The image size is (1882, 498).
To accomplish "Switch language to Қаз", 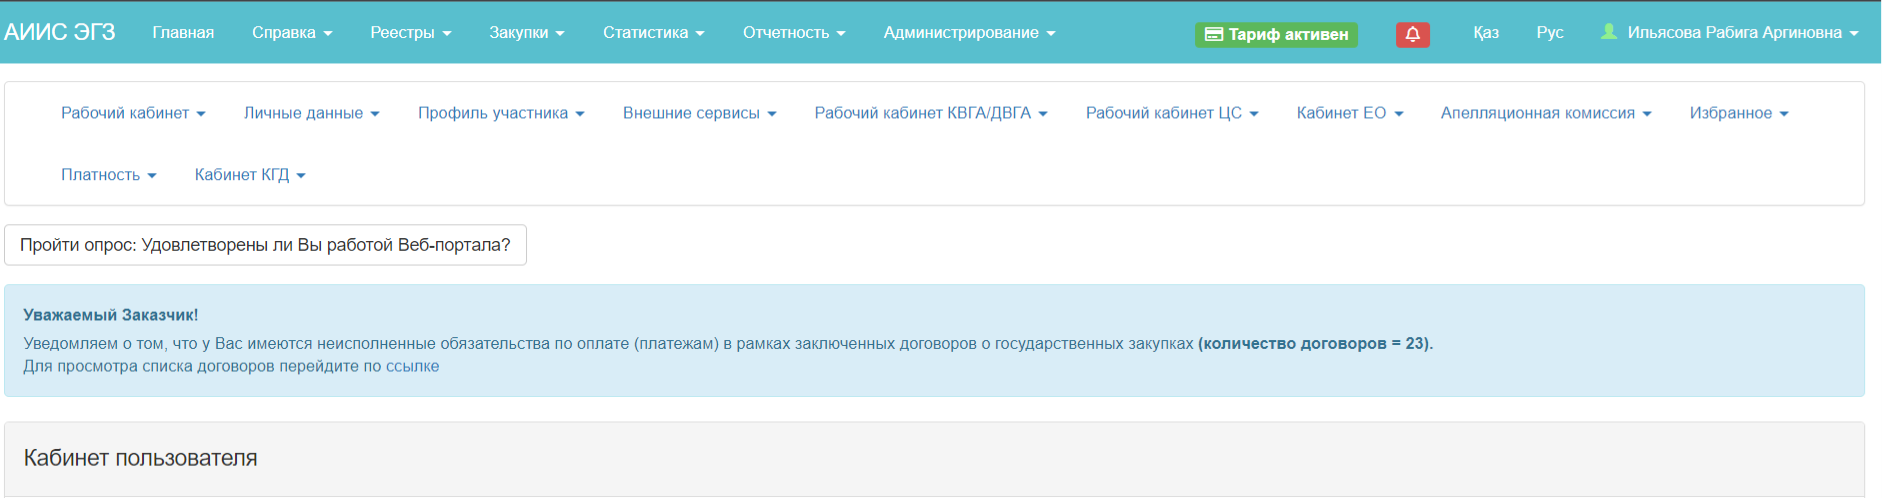I will pyautogui.click(x=1485, y=33).
